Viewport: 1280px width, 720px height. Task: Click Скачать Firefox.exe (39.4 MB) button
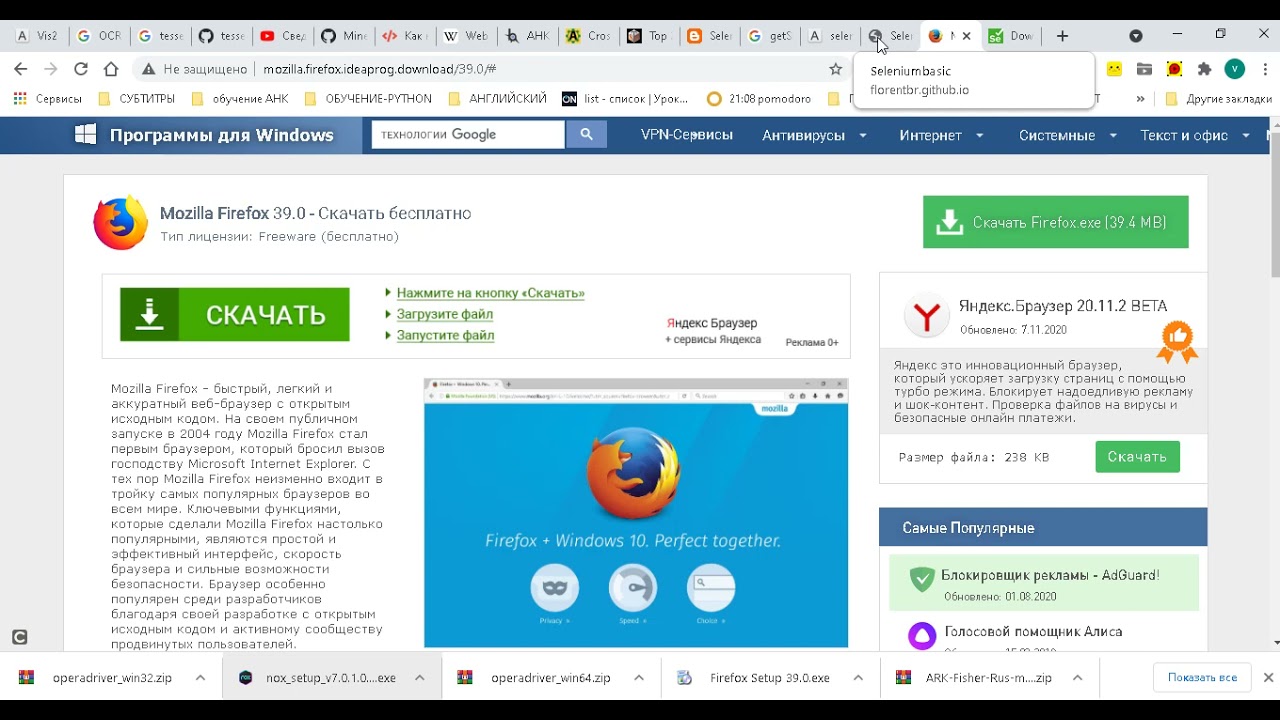pyautogui.click(x=1055, y=222)
